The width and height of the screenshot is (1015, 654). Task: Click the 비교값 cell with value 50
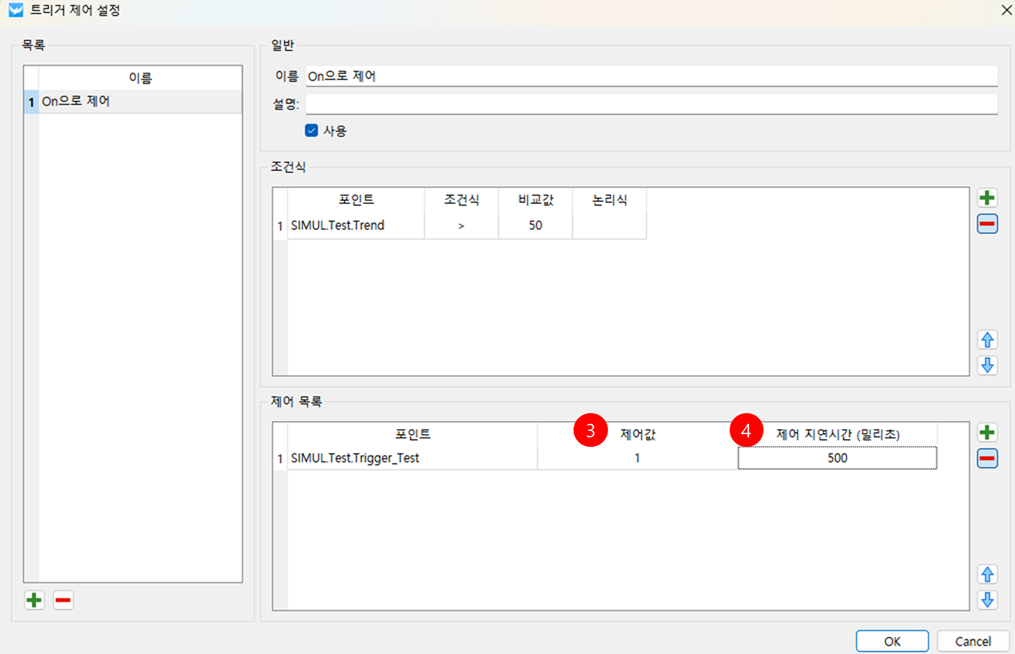point(535,226)
